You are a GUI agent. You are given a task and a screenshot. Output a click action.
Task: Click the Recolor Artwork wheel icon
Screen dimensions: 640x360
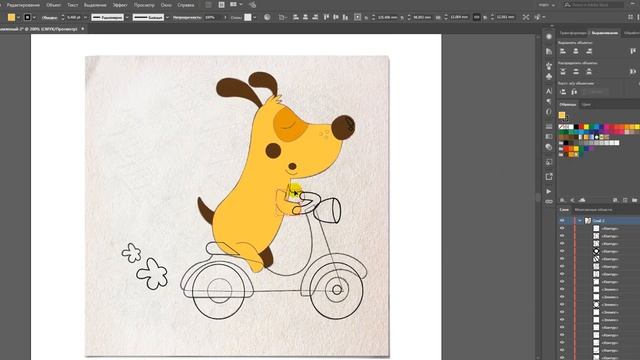click(x=267, y=17)
